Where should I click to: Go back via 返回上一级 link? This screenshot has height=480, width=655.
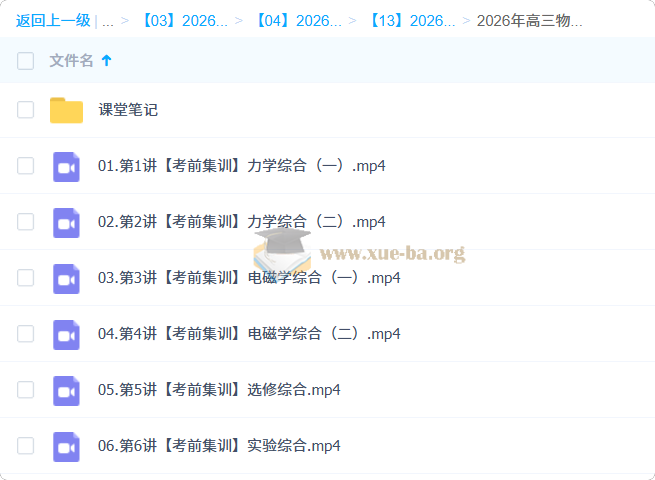[x=53, y=20]
